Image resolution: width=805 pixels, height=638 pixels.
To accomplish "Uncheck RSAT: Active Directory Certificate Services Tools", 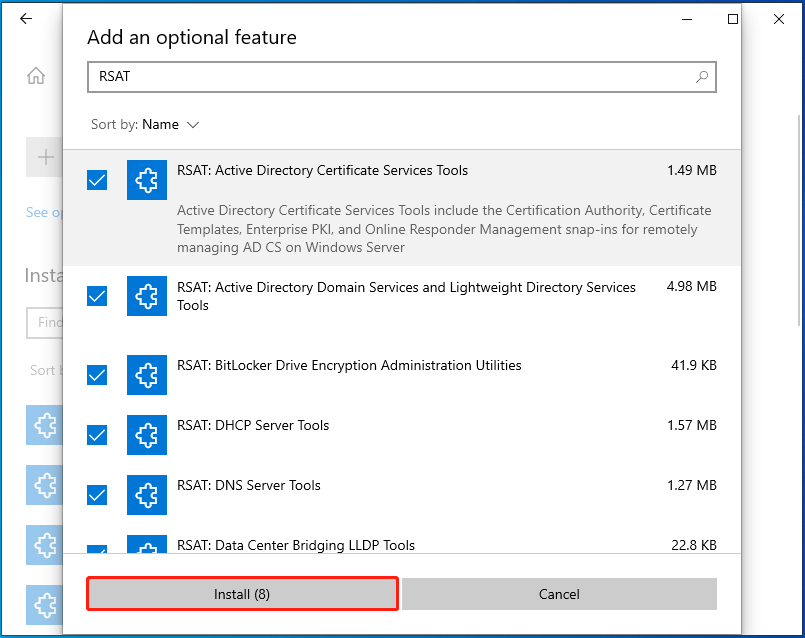I will [x=96, y=180].
